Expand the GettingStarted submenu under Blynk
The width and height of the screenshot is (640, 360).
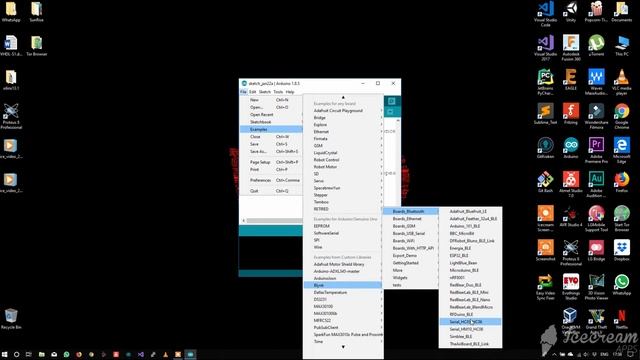click(x=410, y=263)
